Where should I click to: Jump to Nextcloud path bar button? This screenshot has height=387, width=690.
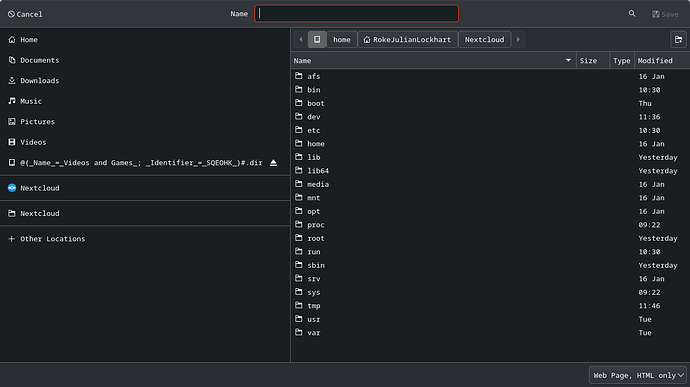tap(484, 40)
